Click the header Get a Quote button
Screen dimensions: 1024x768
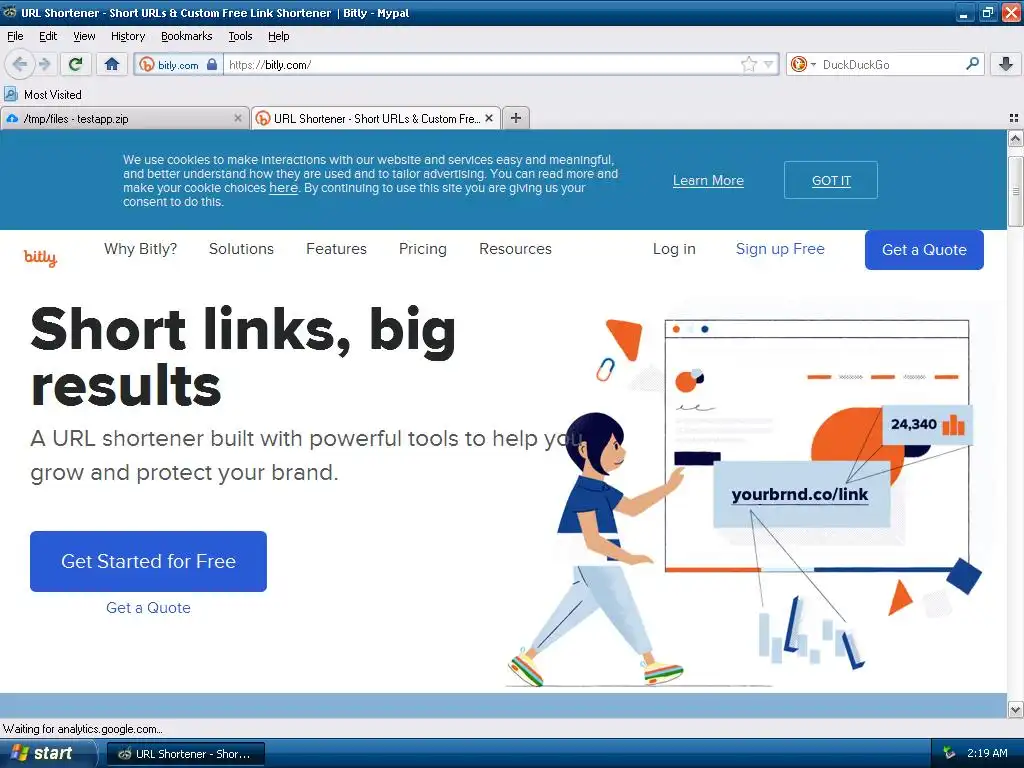pyautogui.click(x=924, y=249)
